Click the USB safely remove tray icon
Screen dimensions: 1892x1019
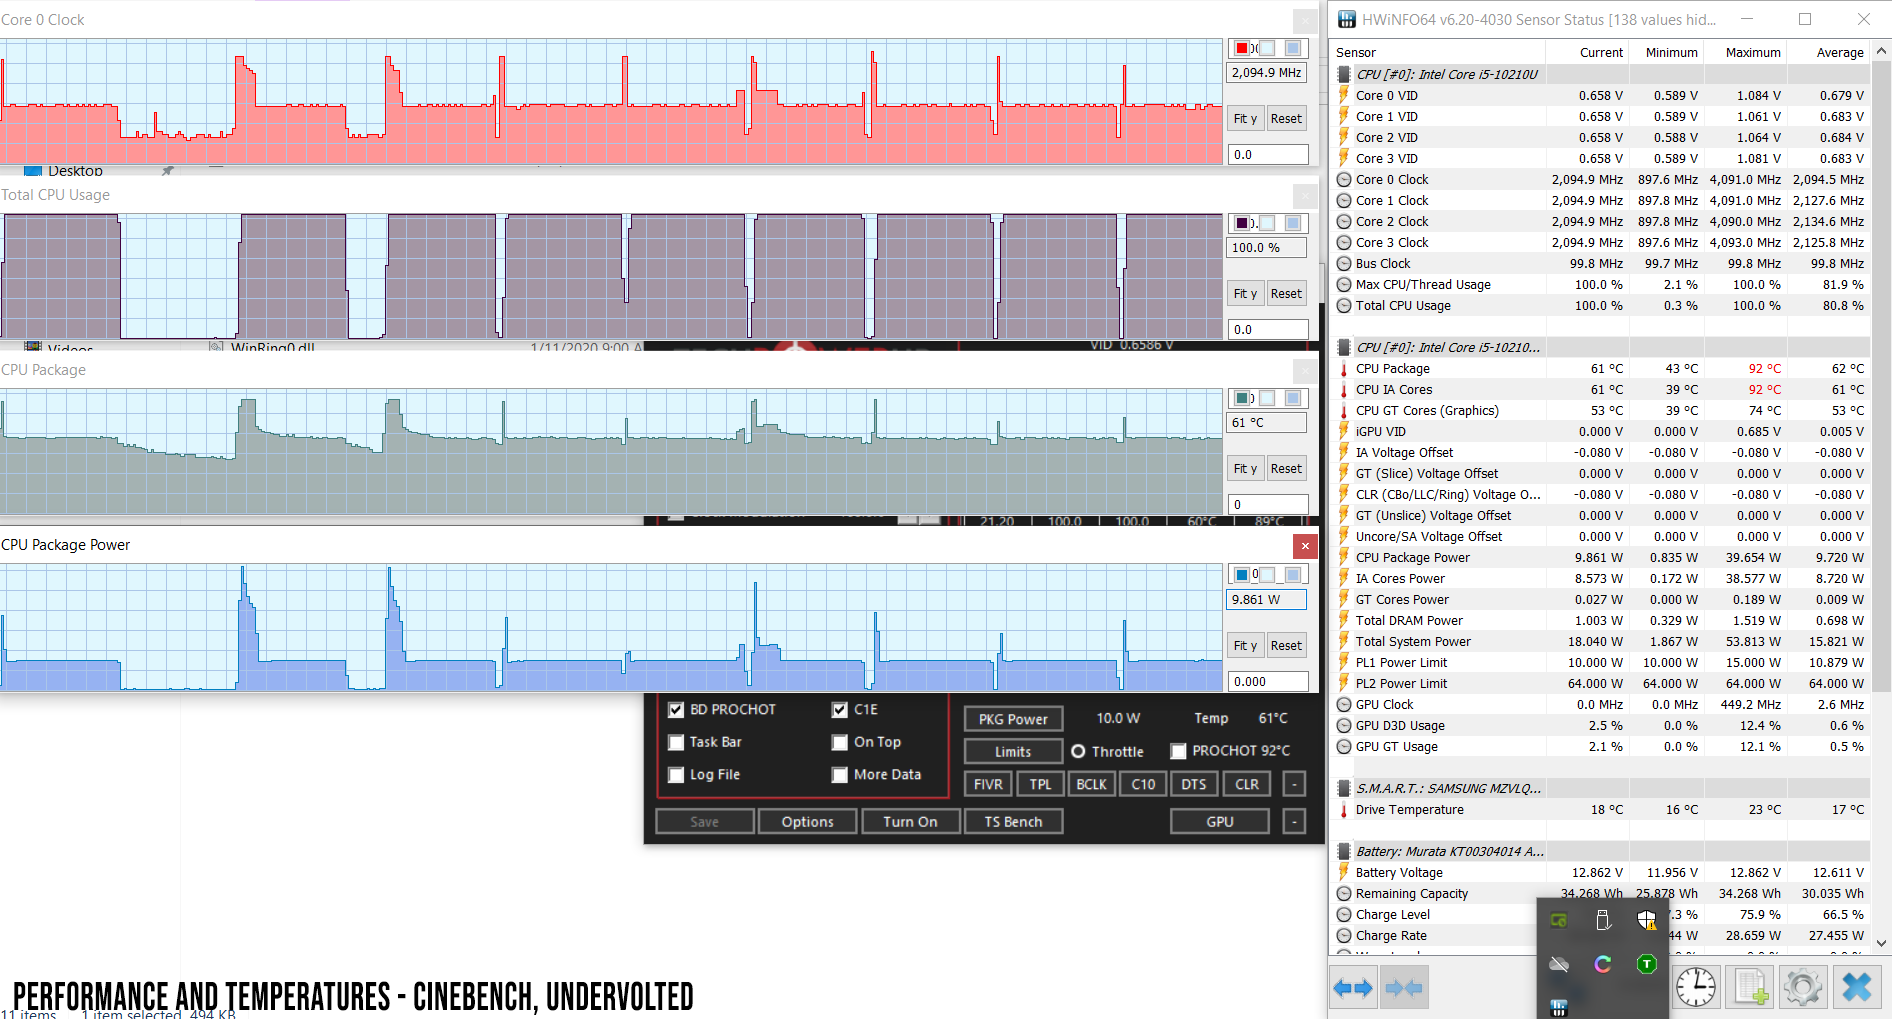(x=1603, y=920)
